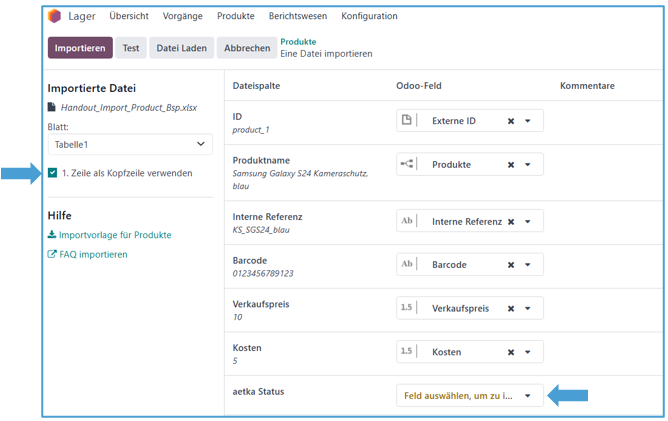The height and width of the screenshot is (421, 668).
Task: Open the Berichtswesen menu
Action: click(297, 17)
